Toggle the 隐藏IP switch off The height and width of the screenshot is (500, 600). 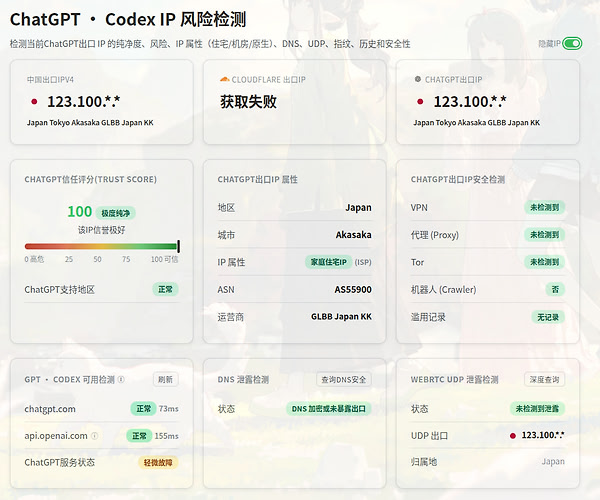click(x=572, y=44)
